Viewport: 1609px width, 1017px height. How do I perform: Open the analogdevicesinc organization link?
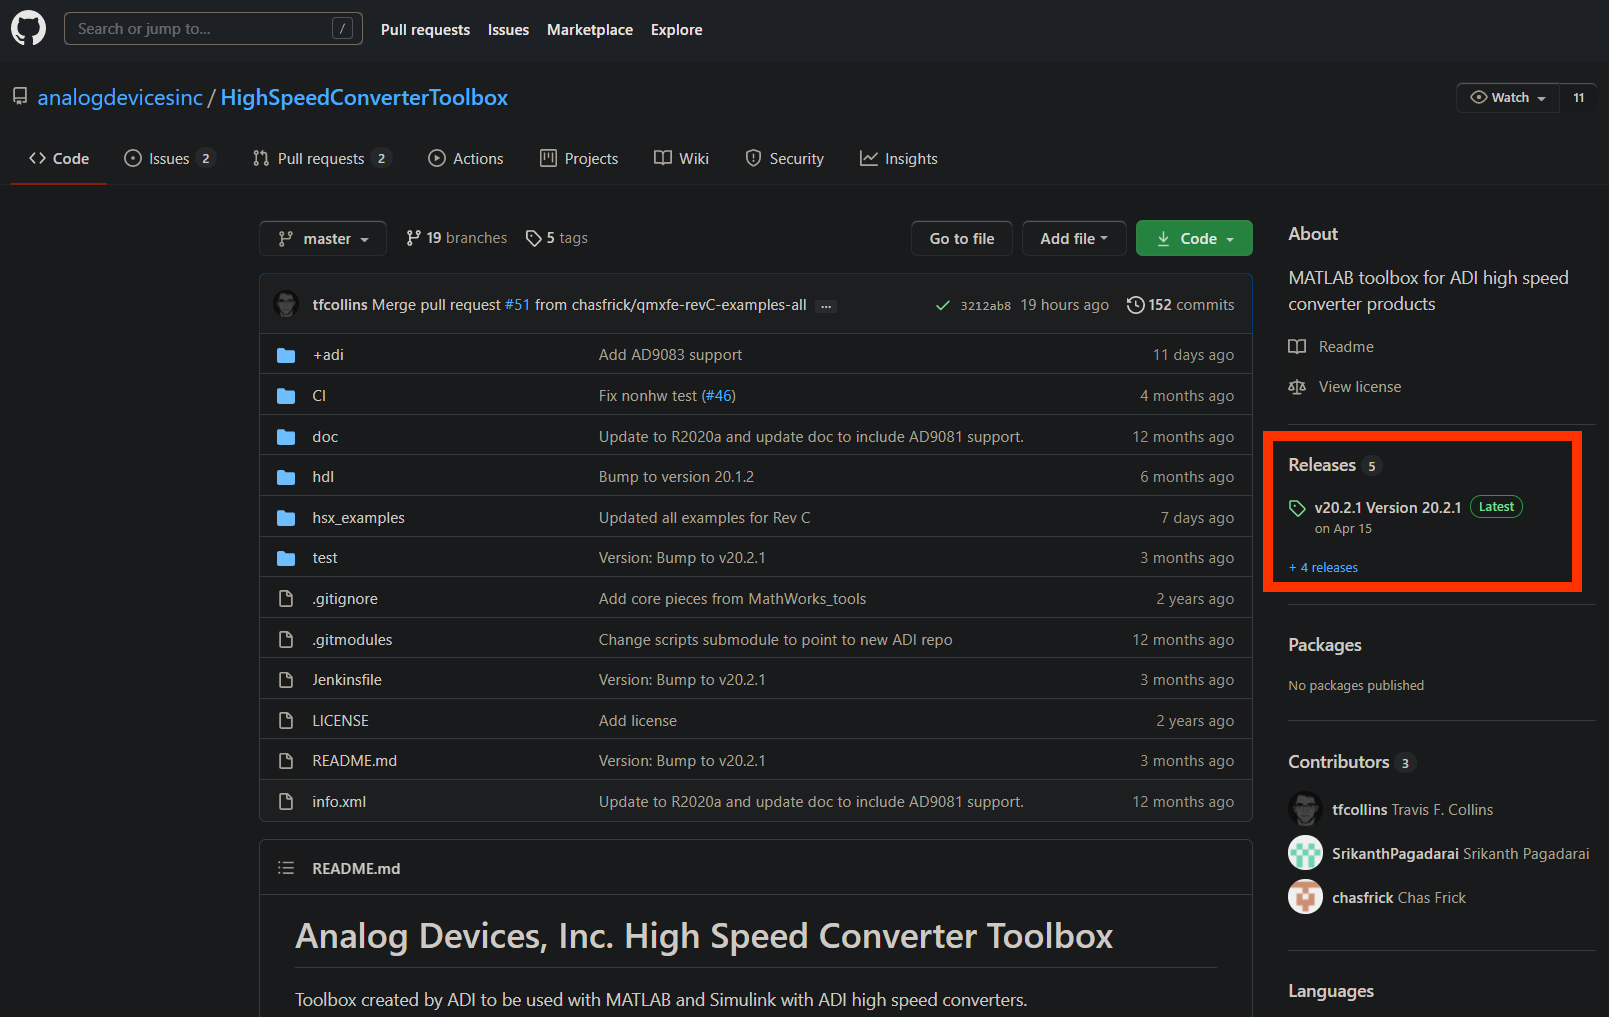(x=120, y=97)
